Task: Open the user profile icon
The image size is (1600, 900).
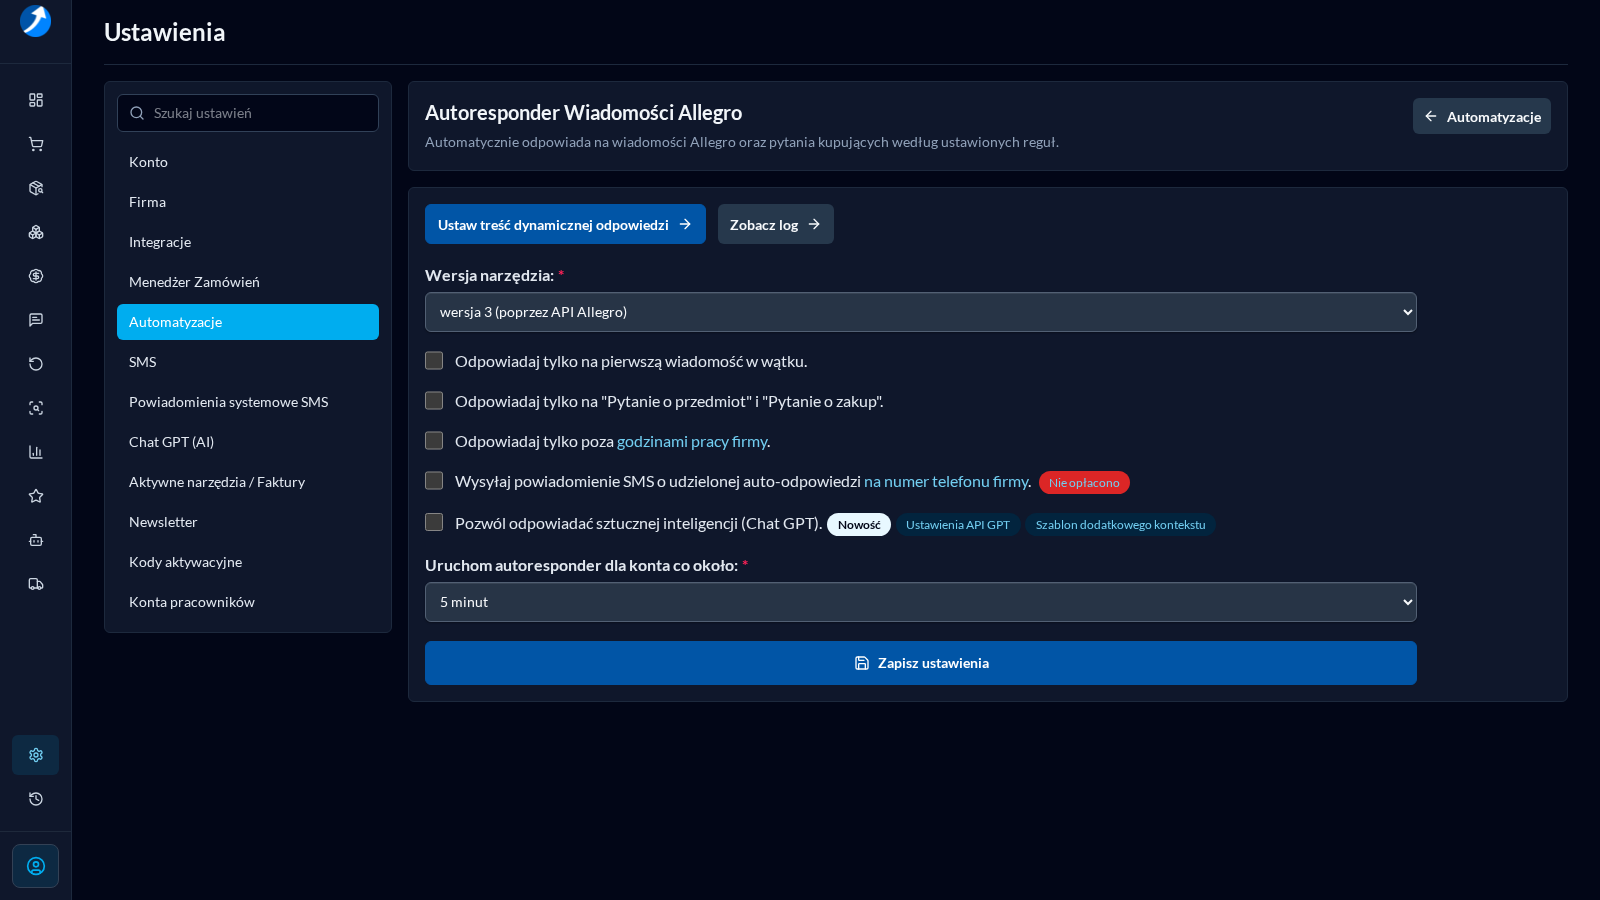Action: point(36,866)
